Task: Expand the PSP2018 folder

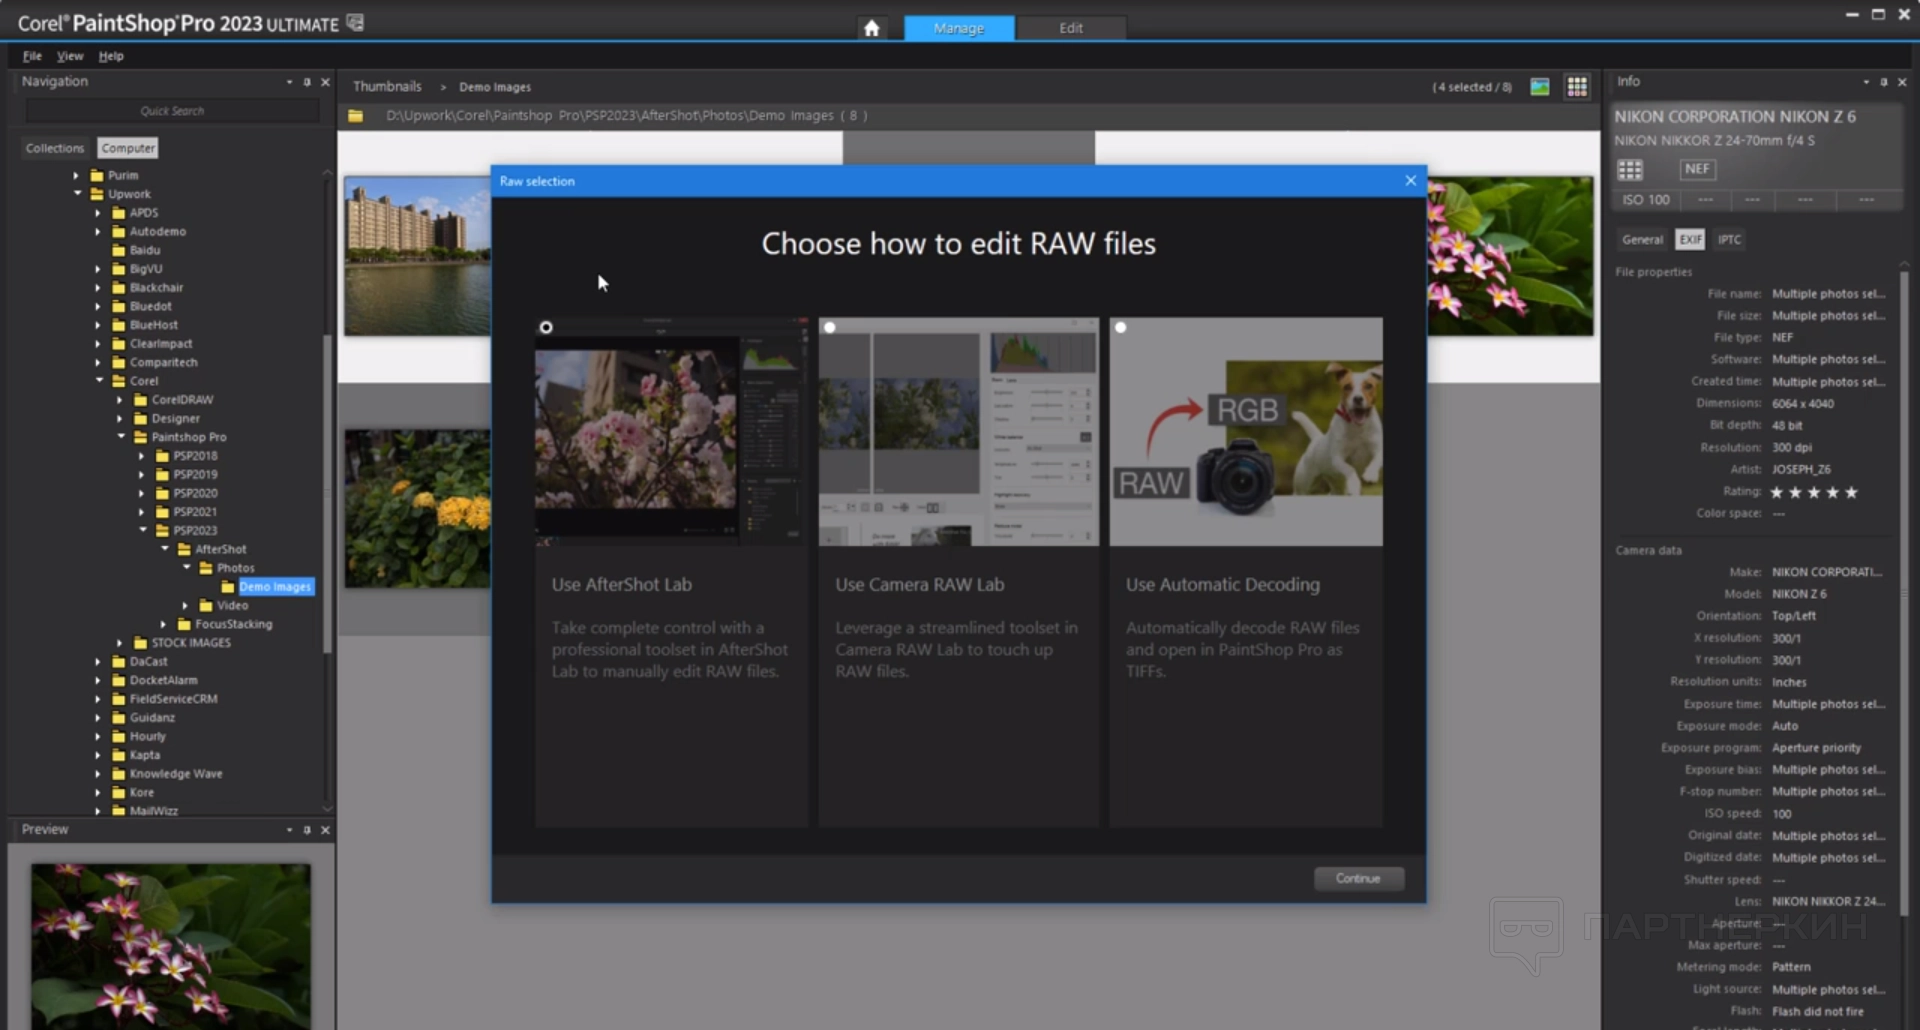Action: (x=141, y=456)
